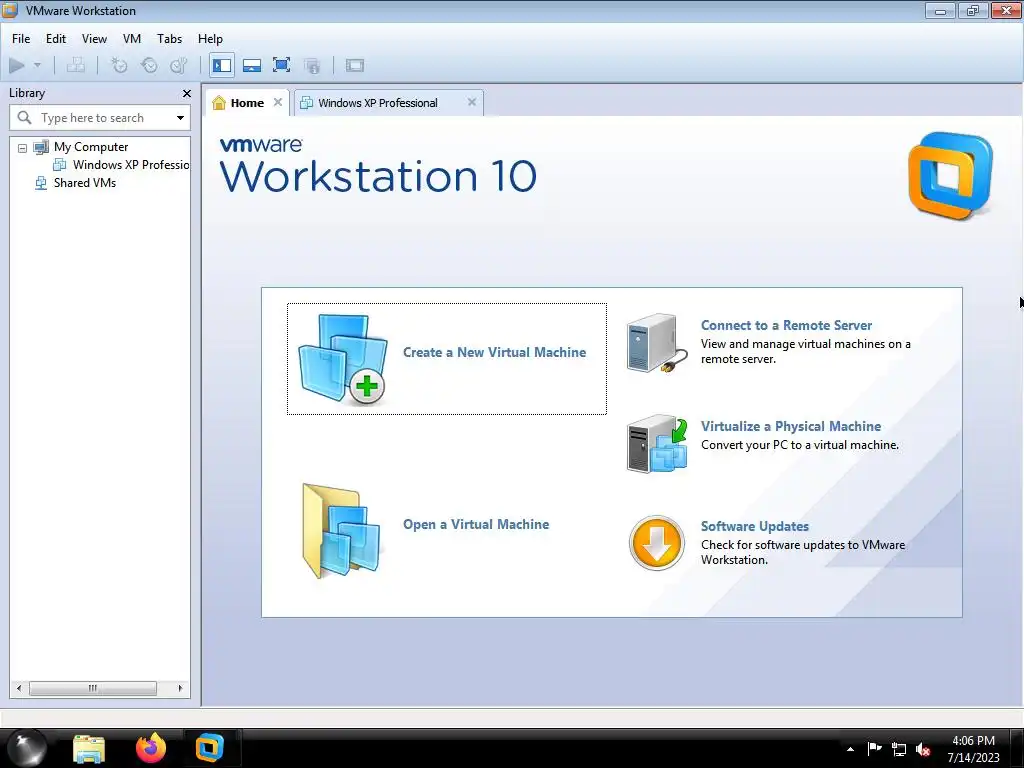Viewport: 1024px width, 768px height.
Task: Close the Windows XP Professional tab
Action: pyautogui.click(x=472, y=102)
